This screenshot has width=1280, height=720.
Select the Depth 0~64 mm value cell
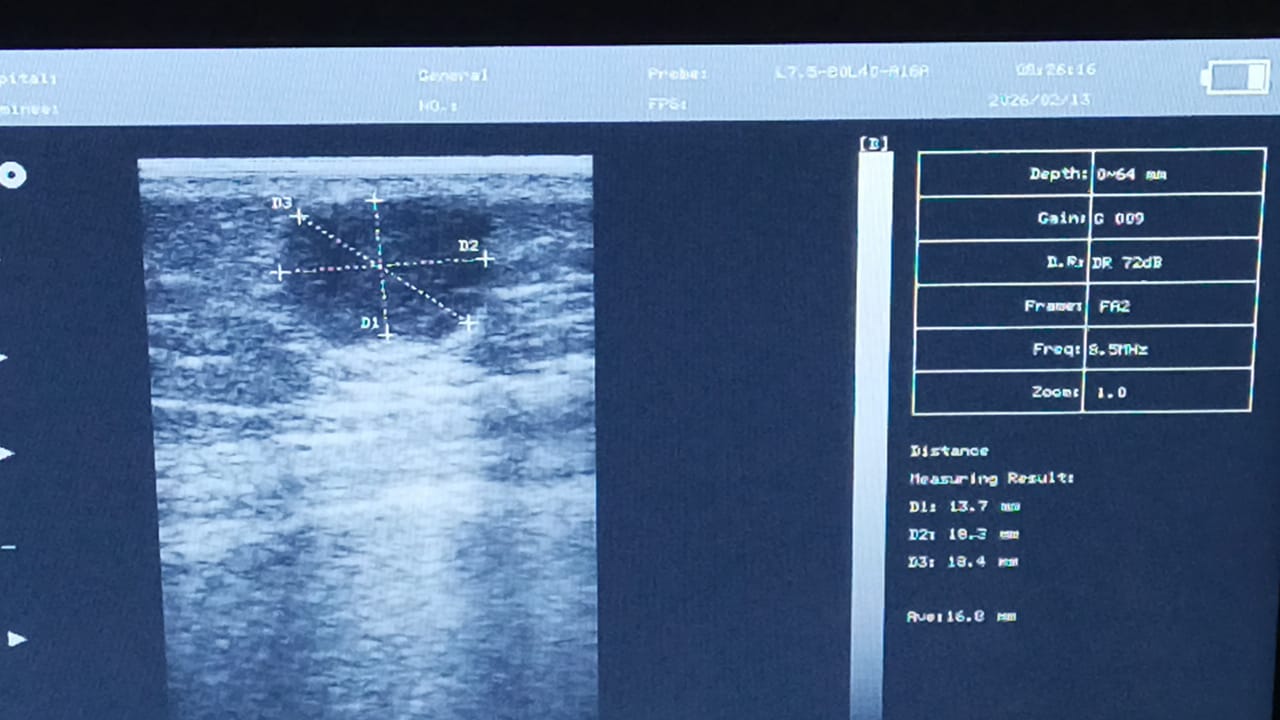1177,174
